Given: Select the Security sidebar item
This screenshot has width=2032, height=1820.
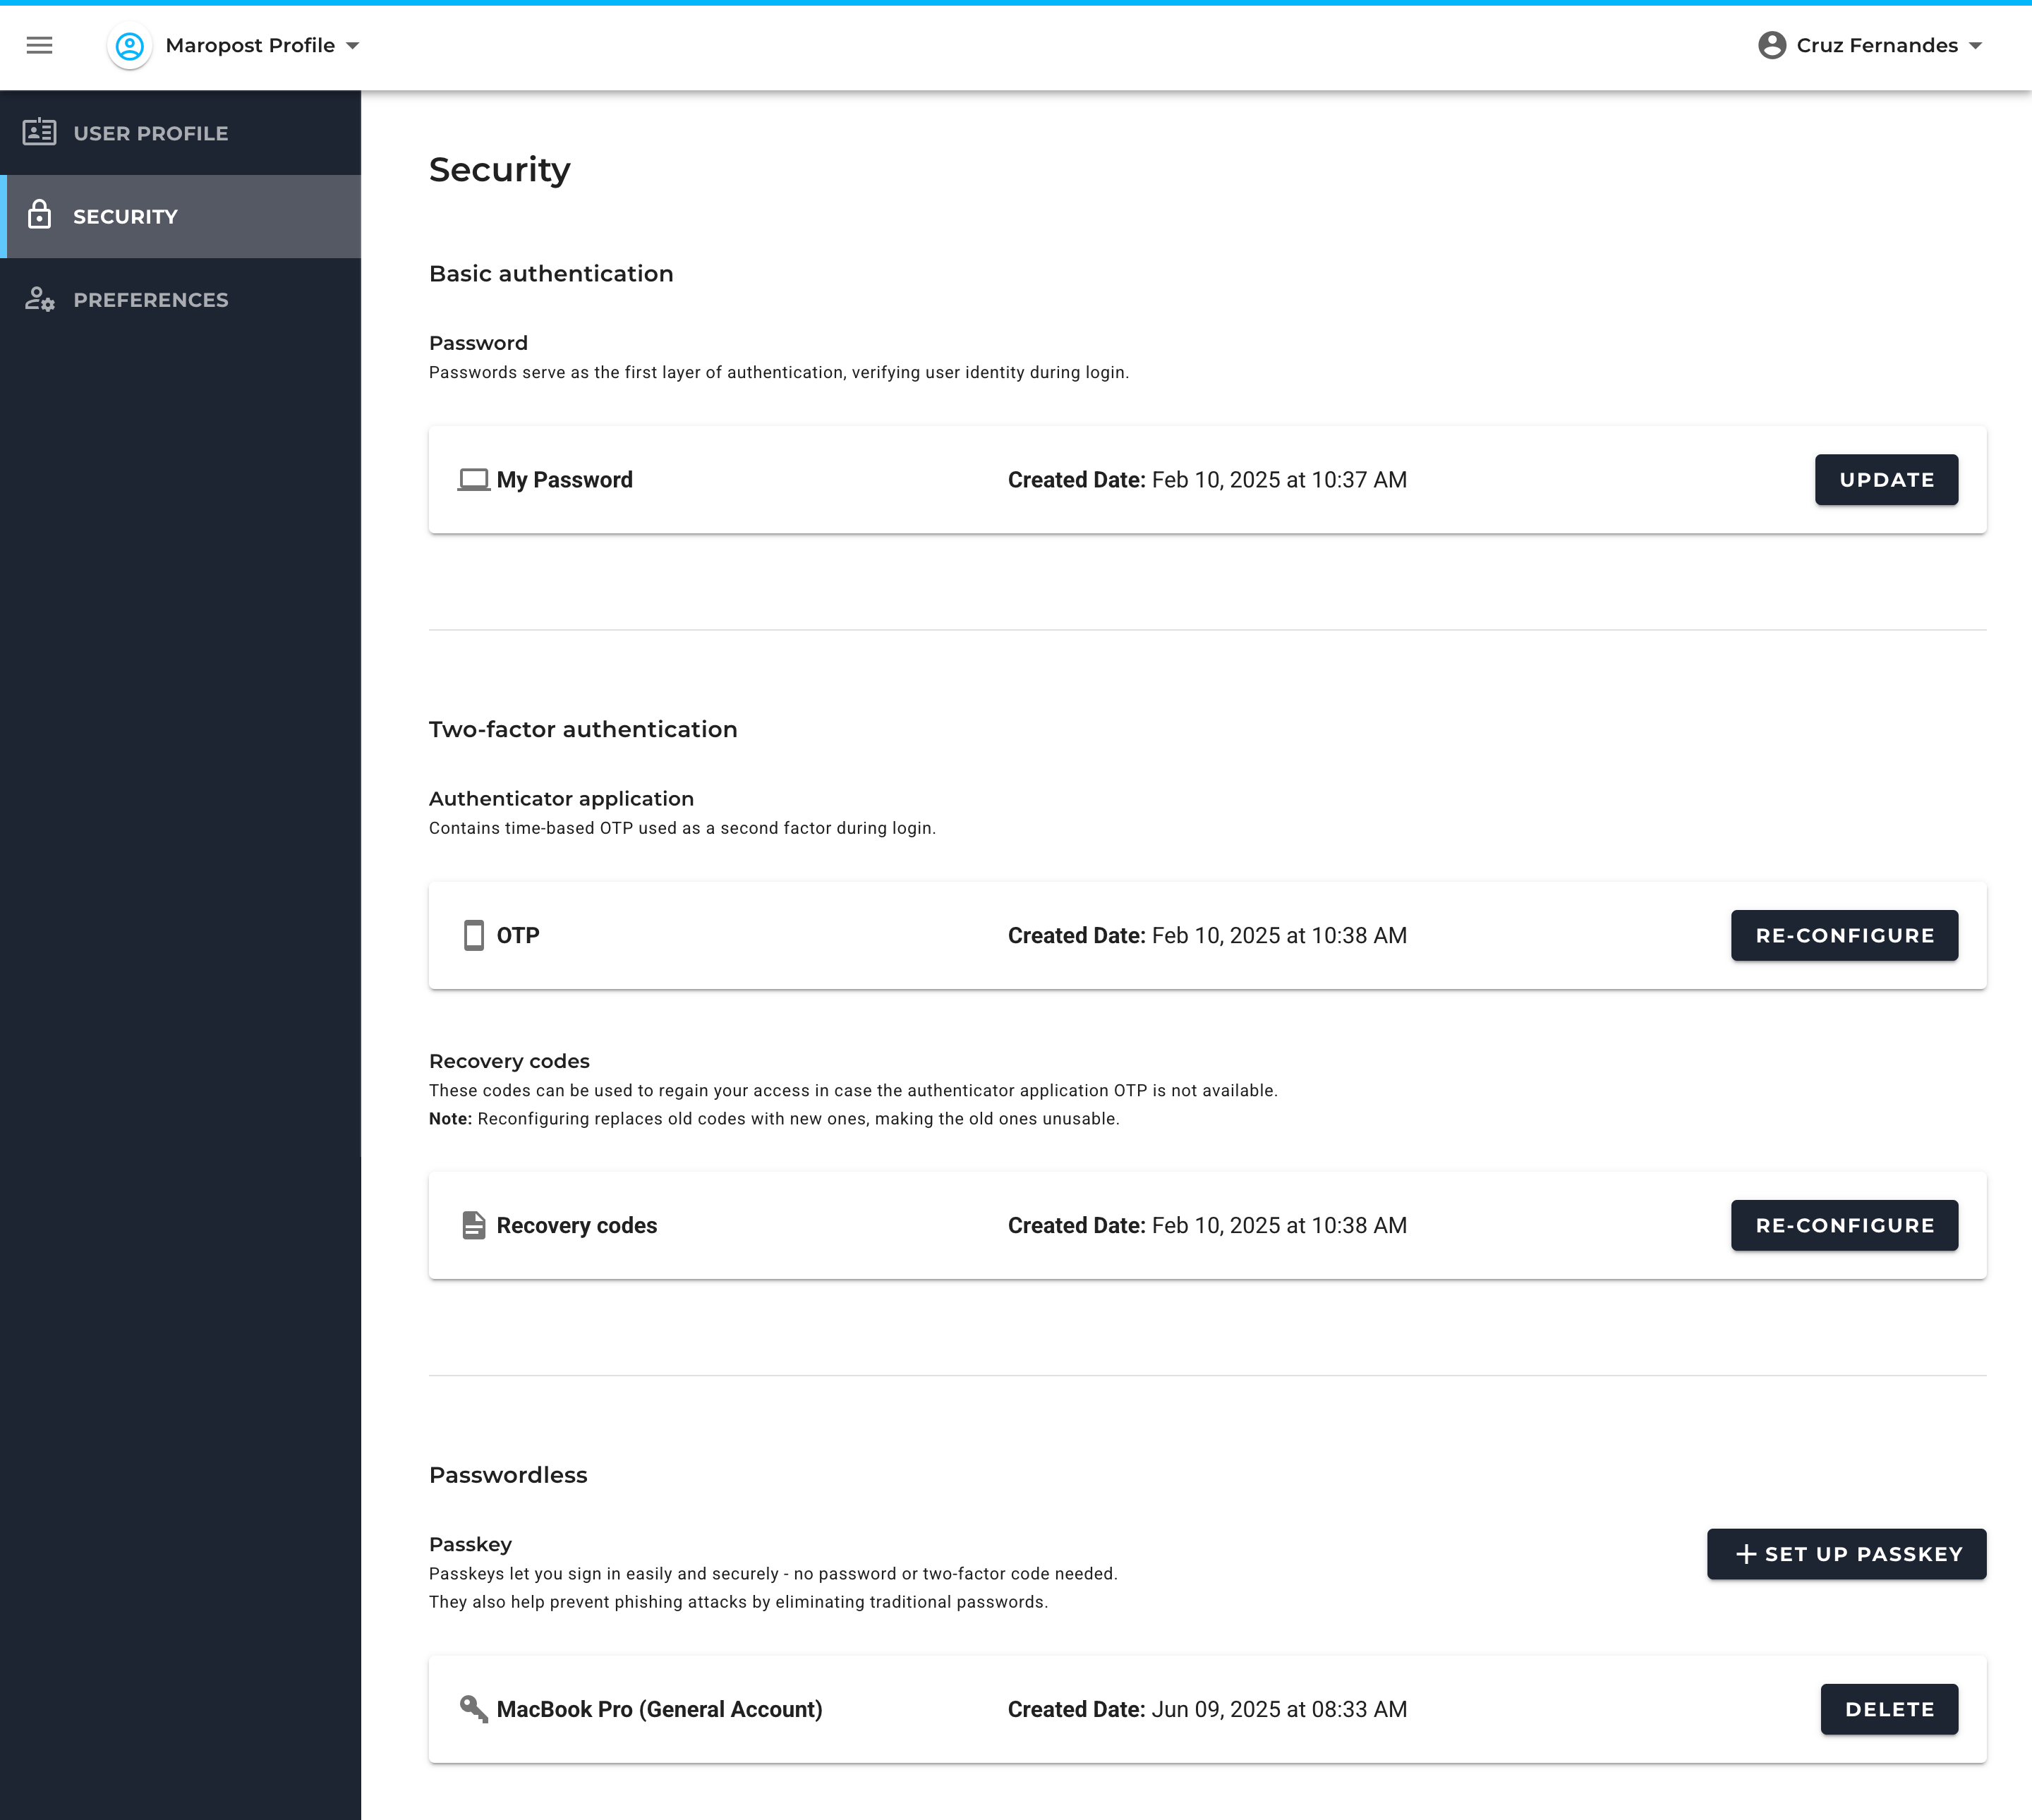Looking at the screenshot, I should pos(180,216).
